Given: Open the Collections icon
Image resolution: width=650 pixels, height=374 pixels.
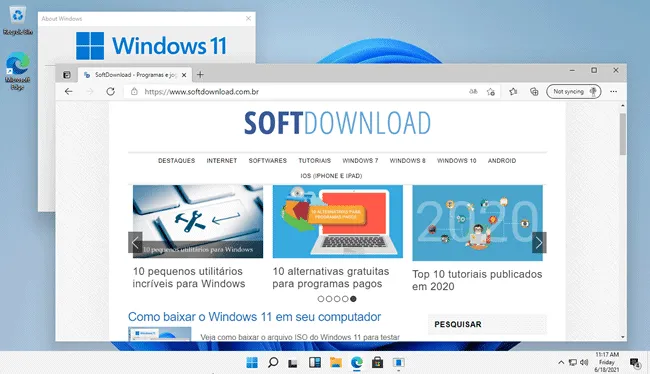Looking at the screenshot, I should tap(534, 92).
